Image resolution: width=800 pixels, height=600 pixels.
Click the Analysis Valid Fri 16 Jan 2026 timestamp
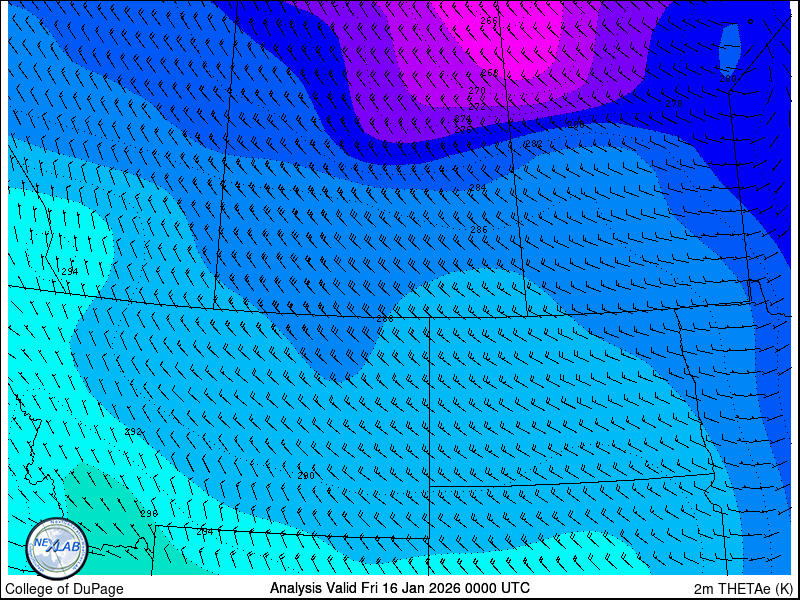coord(399,588)
